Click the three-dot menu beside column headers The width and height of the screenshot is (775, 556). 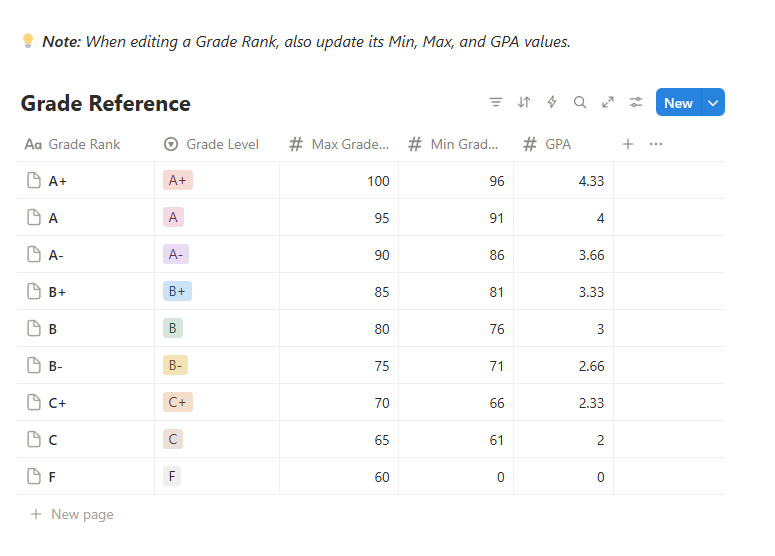point(656,144)
